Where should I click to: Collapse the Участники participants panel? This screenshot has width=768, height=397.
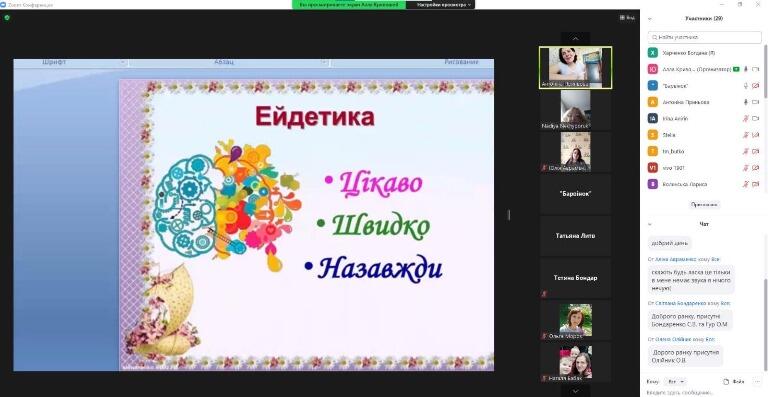(x=650, y=19)
